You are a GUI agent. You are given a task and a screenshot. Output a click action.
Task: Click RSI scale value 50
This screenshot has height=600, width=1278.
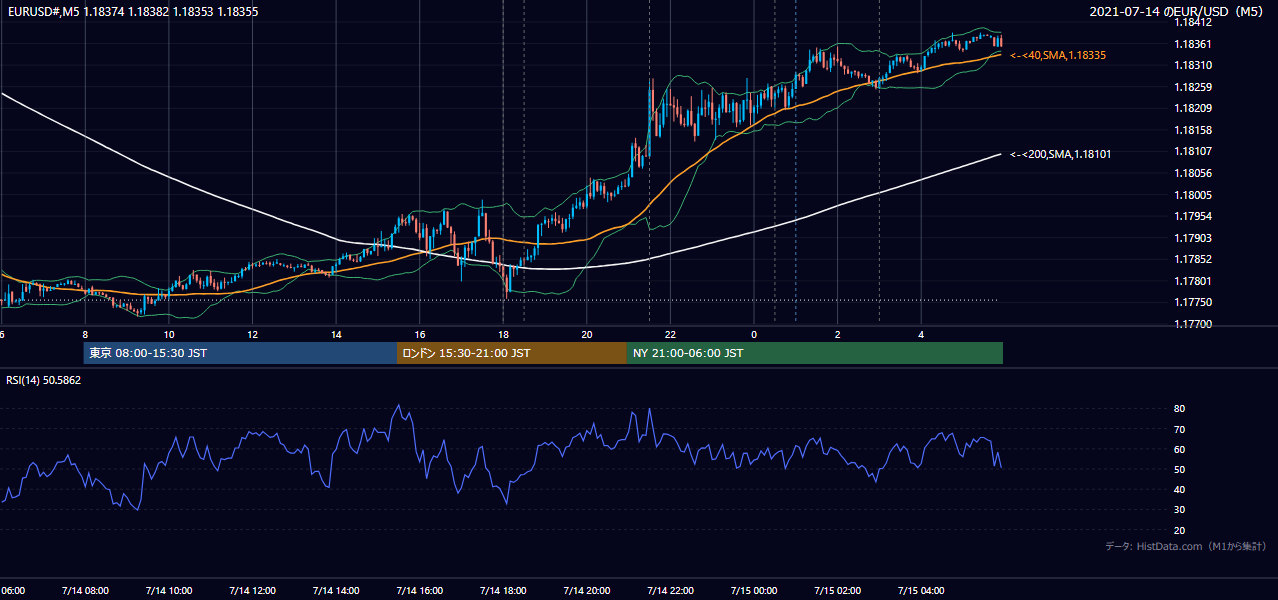(1180, 469)
